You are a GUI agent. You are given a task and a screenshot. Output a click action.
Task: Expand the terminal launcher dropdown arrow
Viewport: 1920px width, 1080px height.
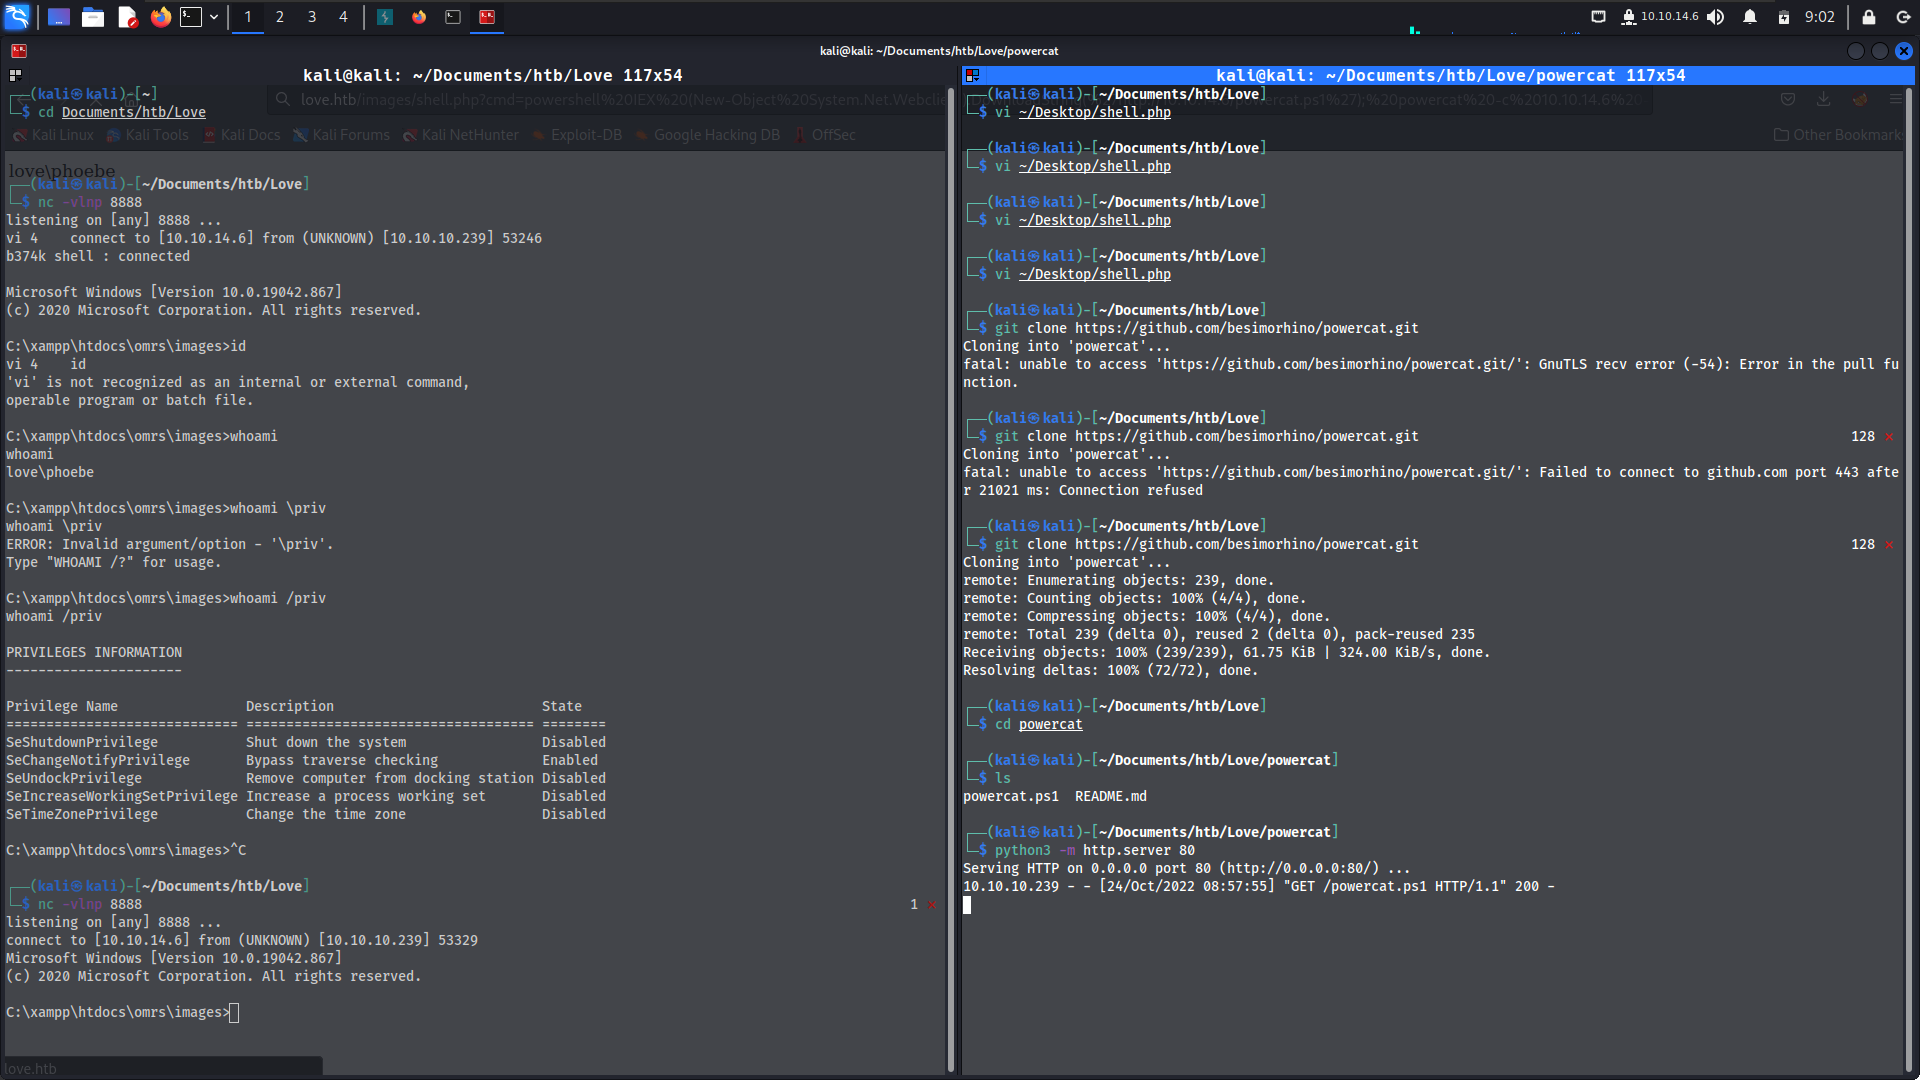[x=214, y=17]
